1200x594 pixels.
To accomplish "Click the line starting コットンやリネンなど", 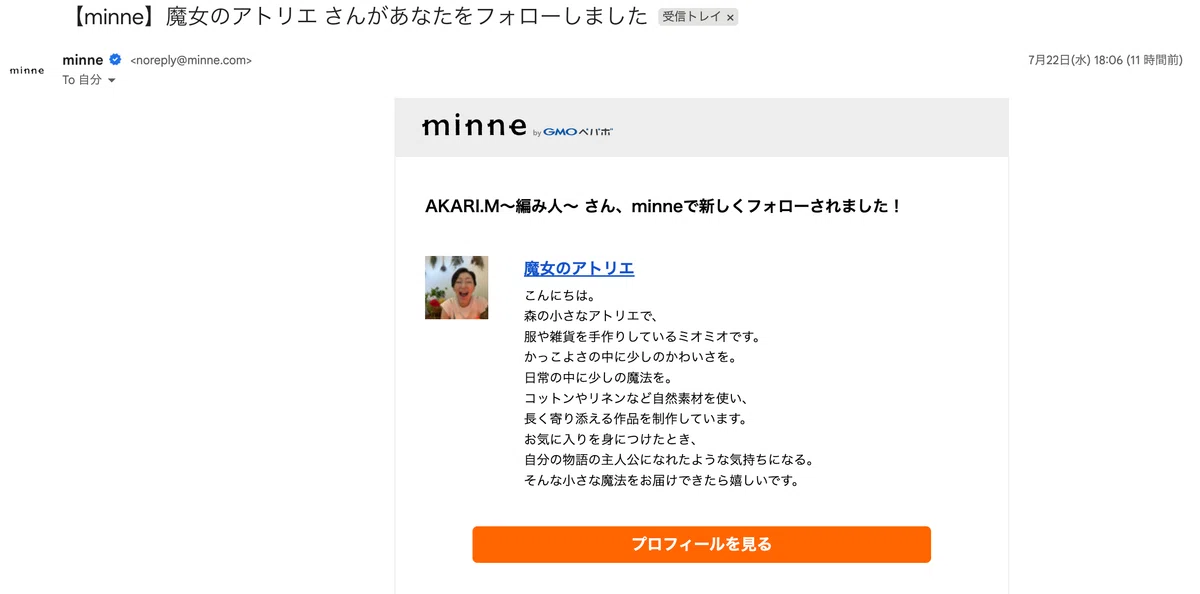I will click(x=636, y=398).
